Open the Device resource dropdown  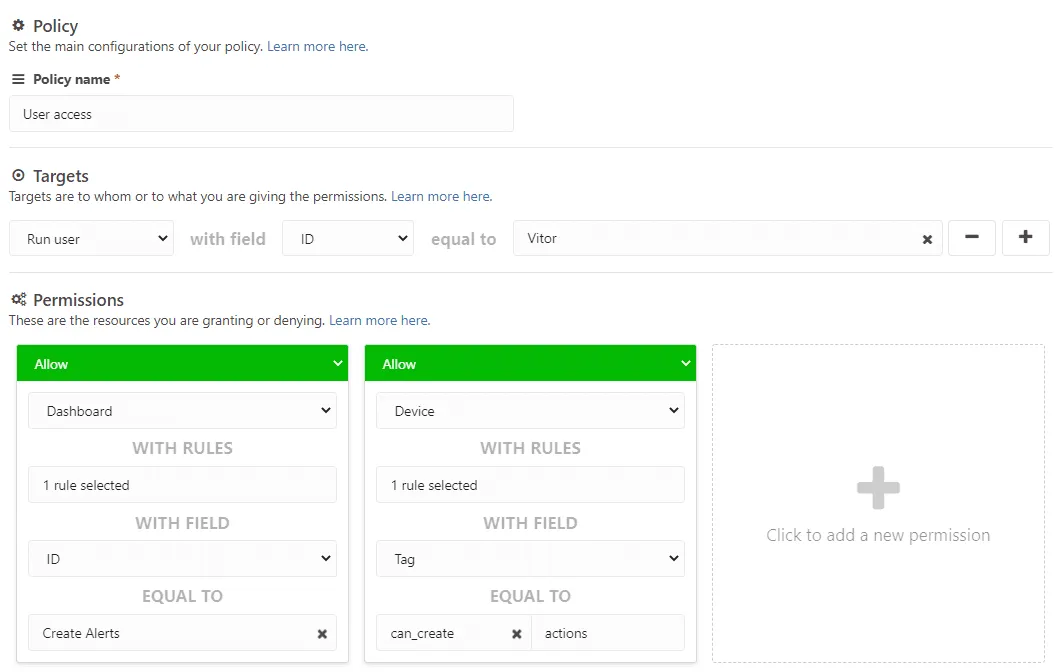coord(530,411)
